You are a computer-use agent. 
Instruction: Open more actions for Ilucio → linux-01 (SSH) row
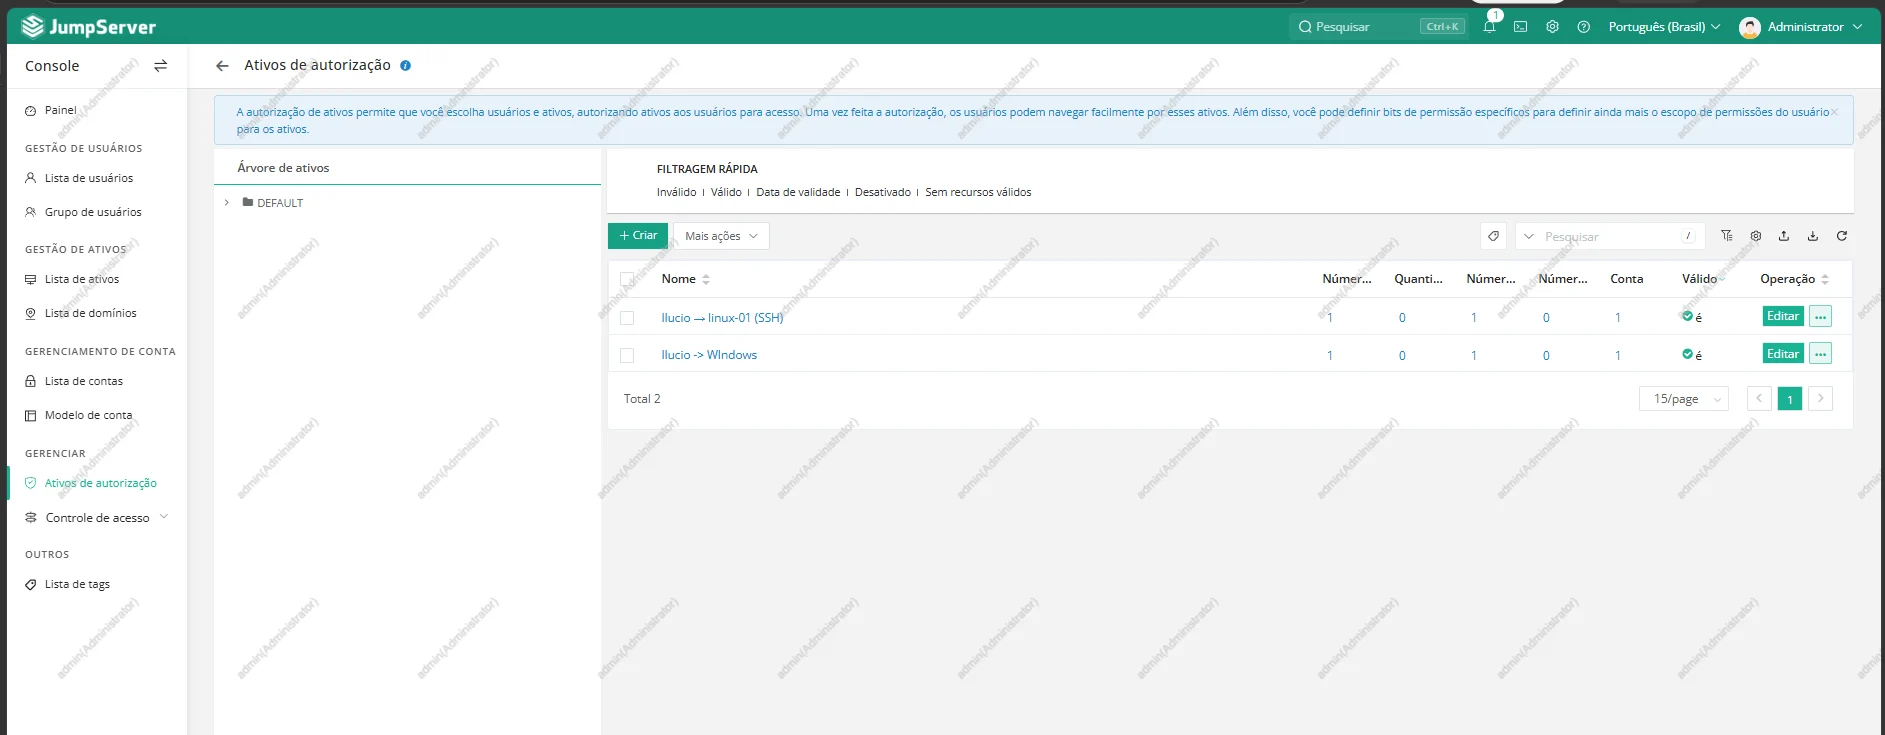pyautogui.click(x=1820, y=317)
